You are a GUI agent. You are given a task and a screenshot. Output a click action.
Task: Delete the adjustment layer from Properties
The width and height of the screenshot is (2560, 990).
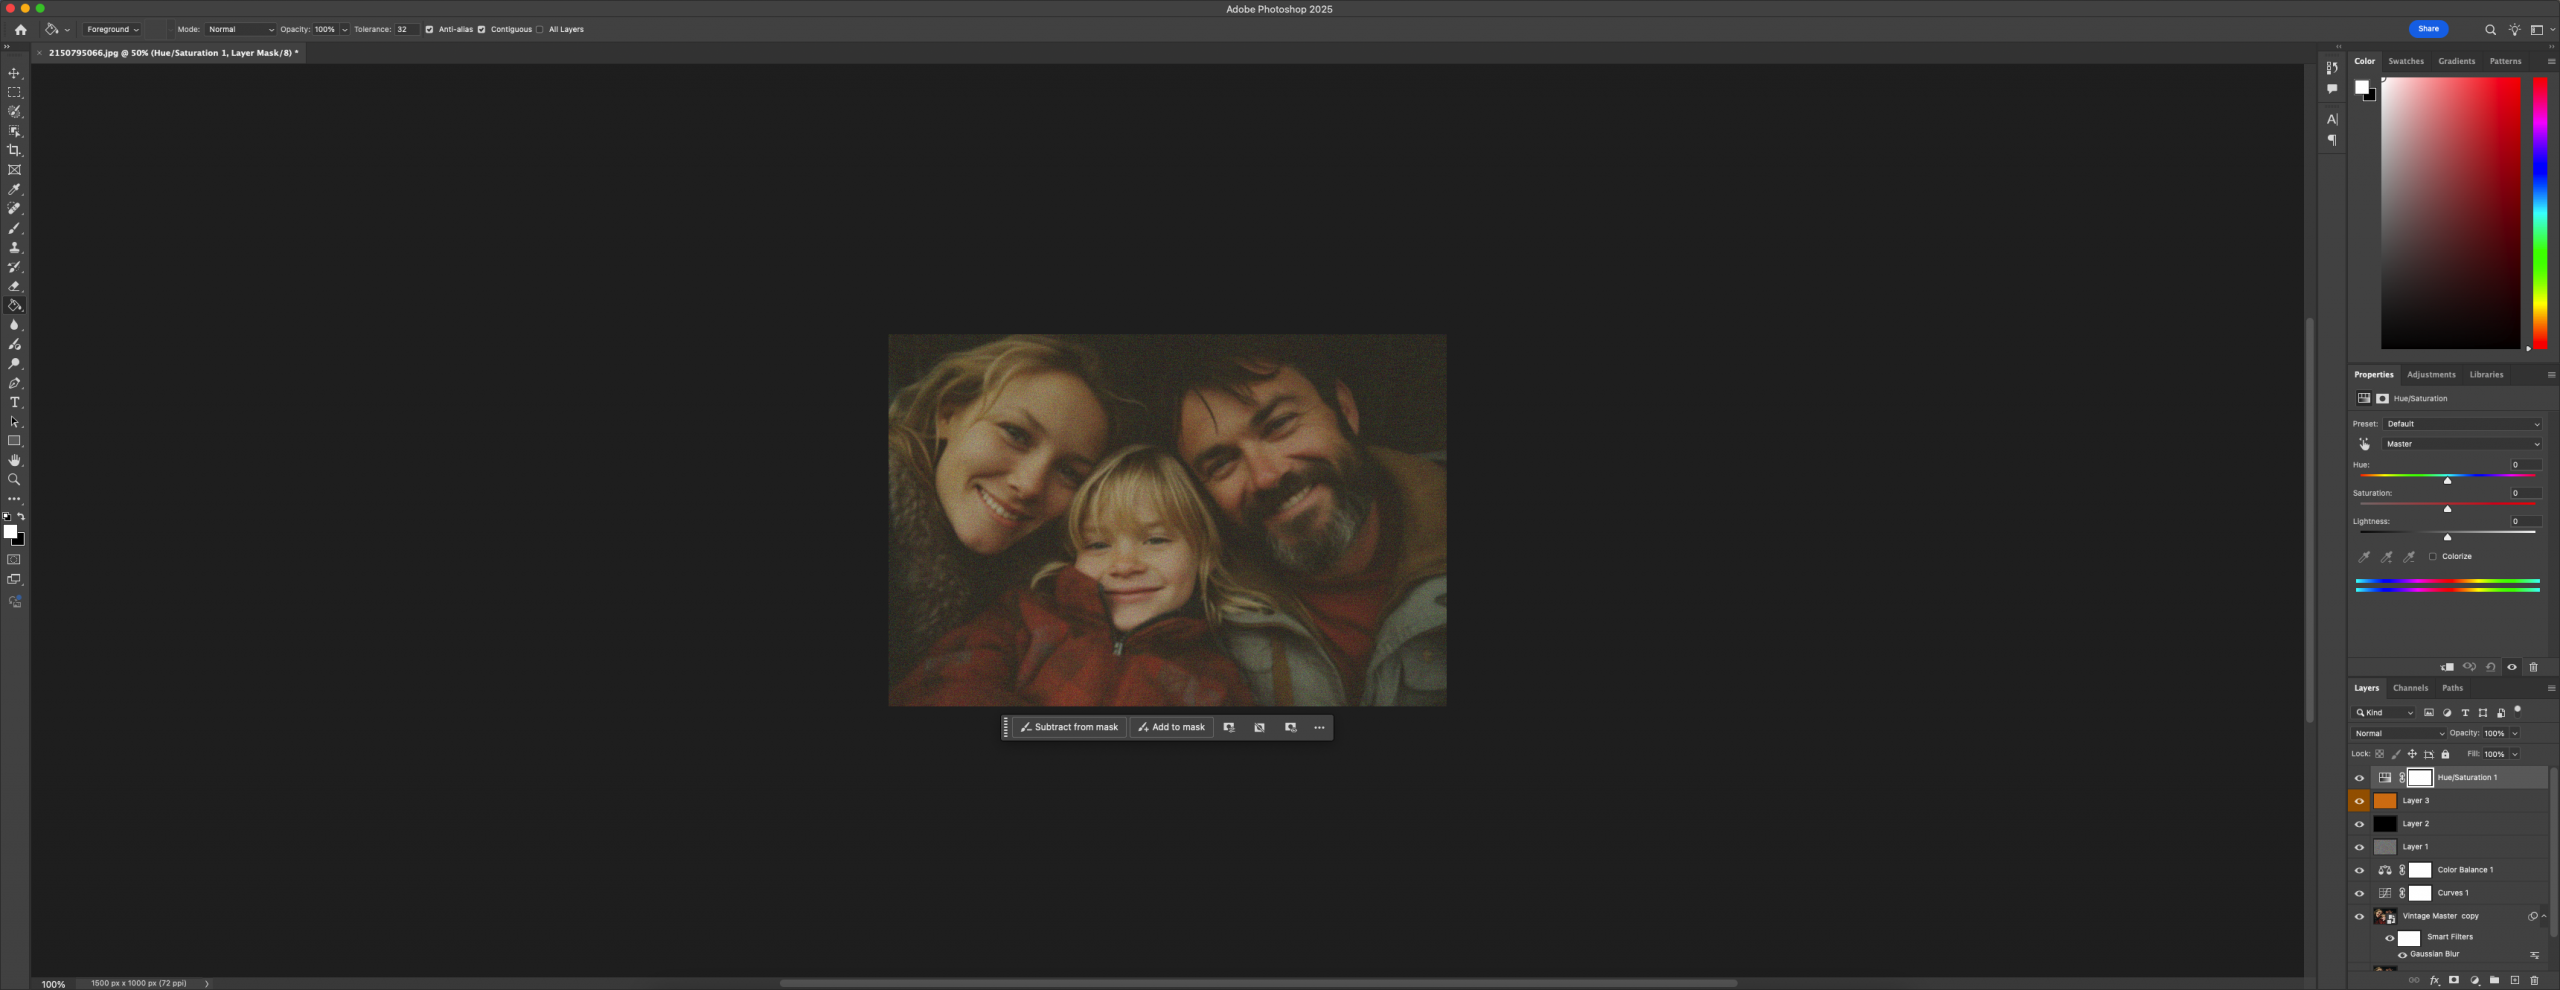click(2533, 667)
